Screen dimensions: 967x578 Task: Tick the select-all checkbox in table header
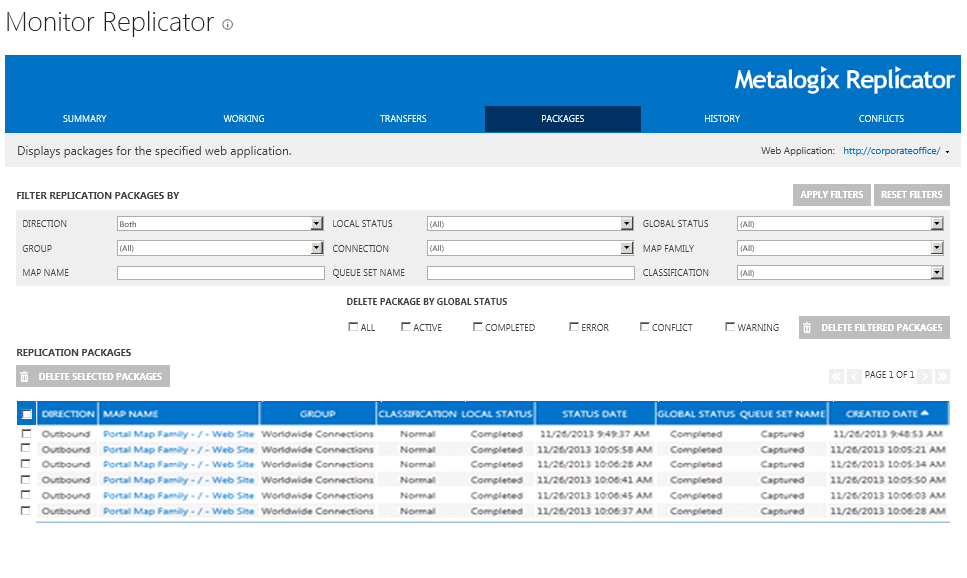(27, 414)
